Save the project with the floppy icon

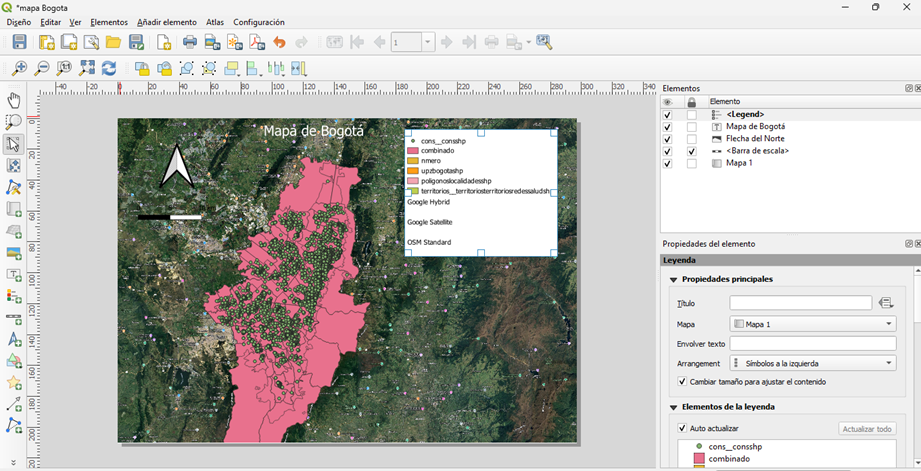click(x=19, y=42)
